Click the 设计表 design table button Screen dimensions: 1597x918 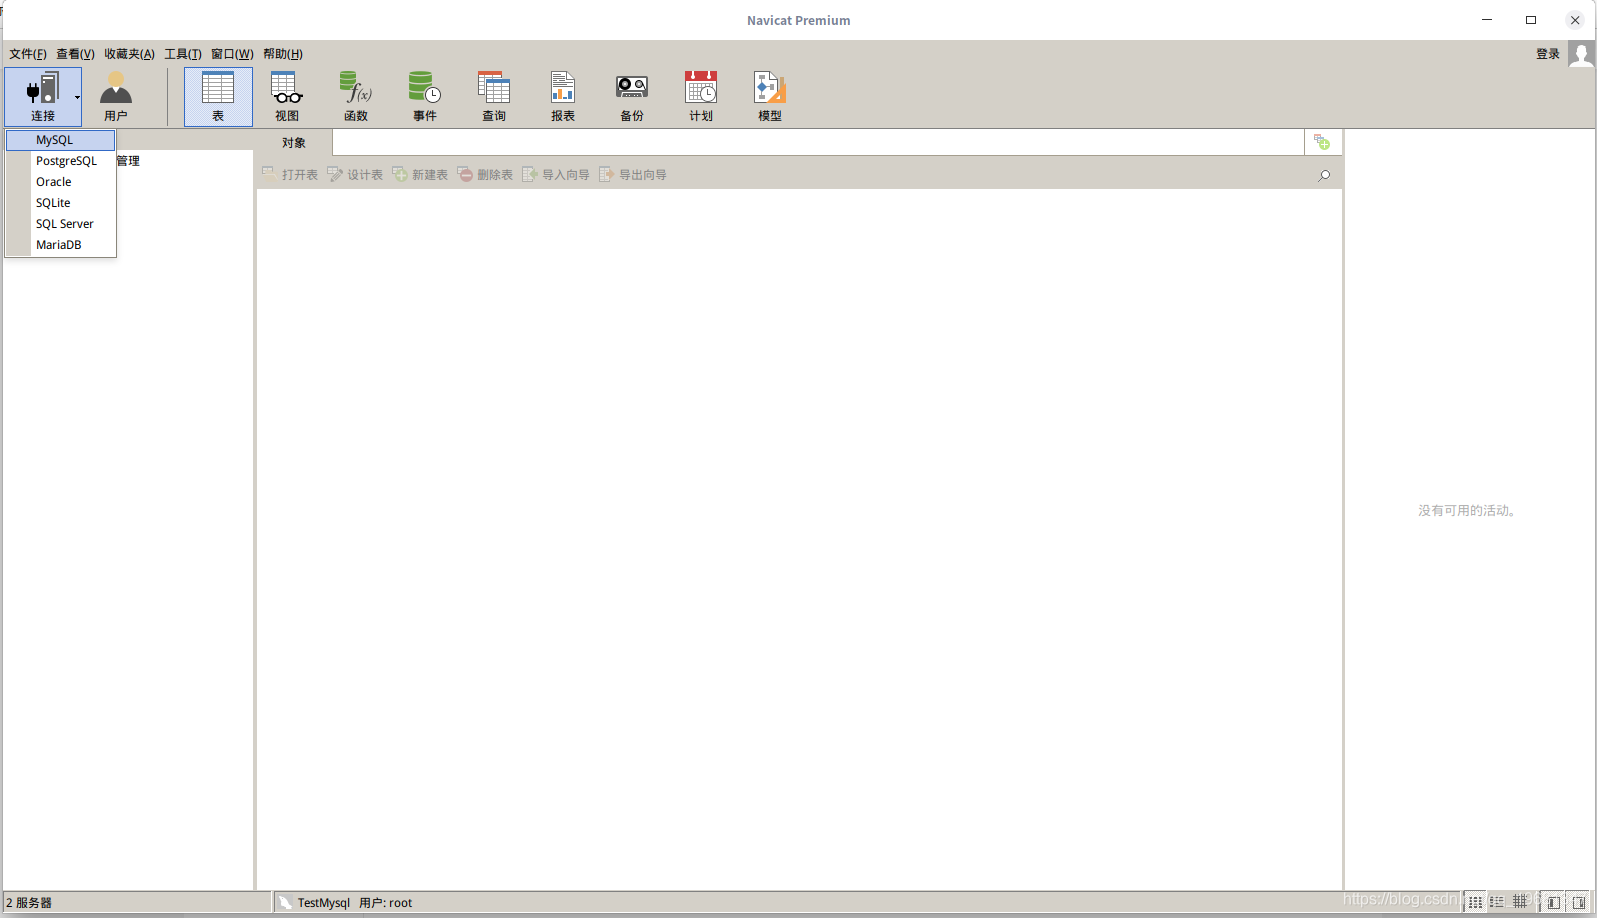pyautogui.click(x=355, y=175)
